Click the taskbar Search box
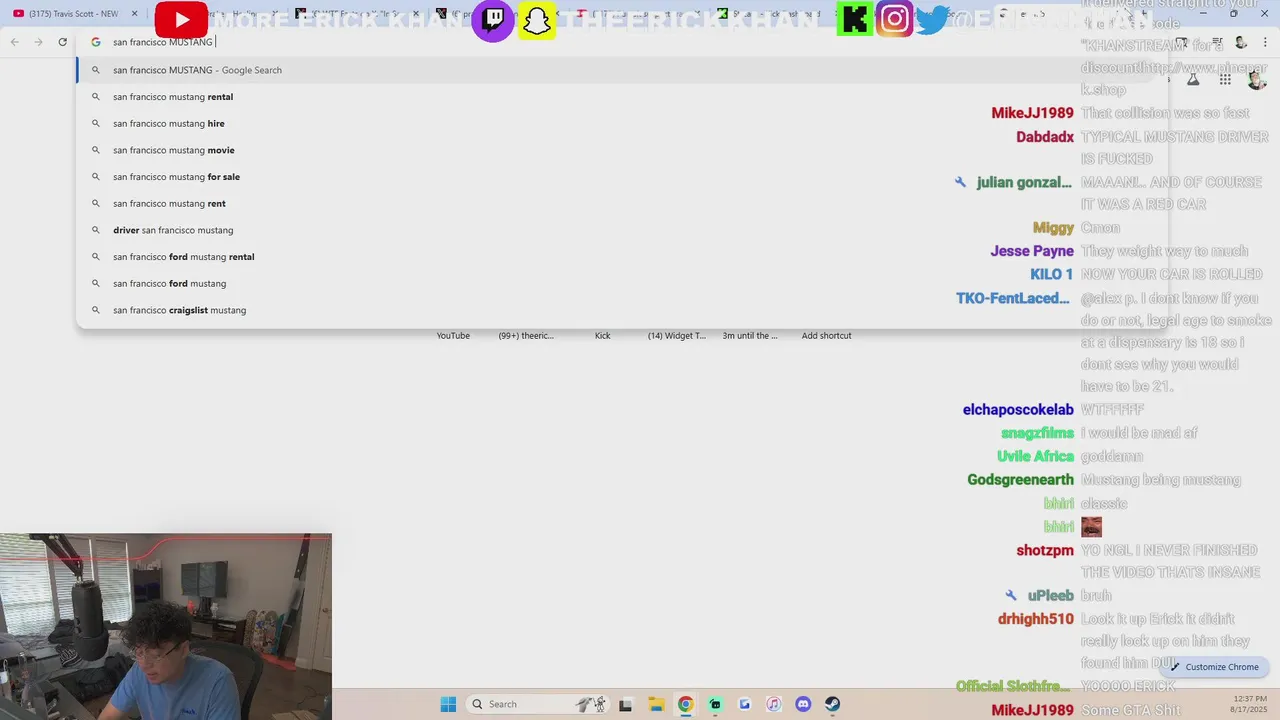1280x720 pixels. (536, 704)
